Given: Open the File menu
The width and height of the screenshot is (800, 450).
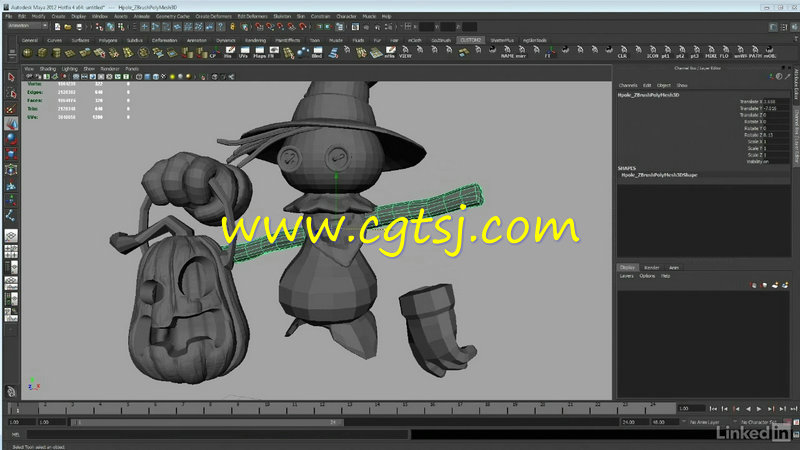Looking at the screenshot, I should click(x=9, y=16).
